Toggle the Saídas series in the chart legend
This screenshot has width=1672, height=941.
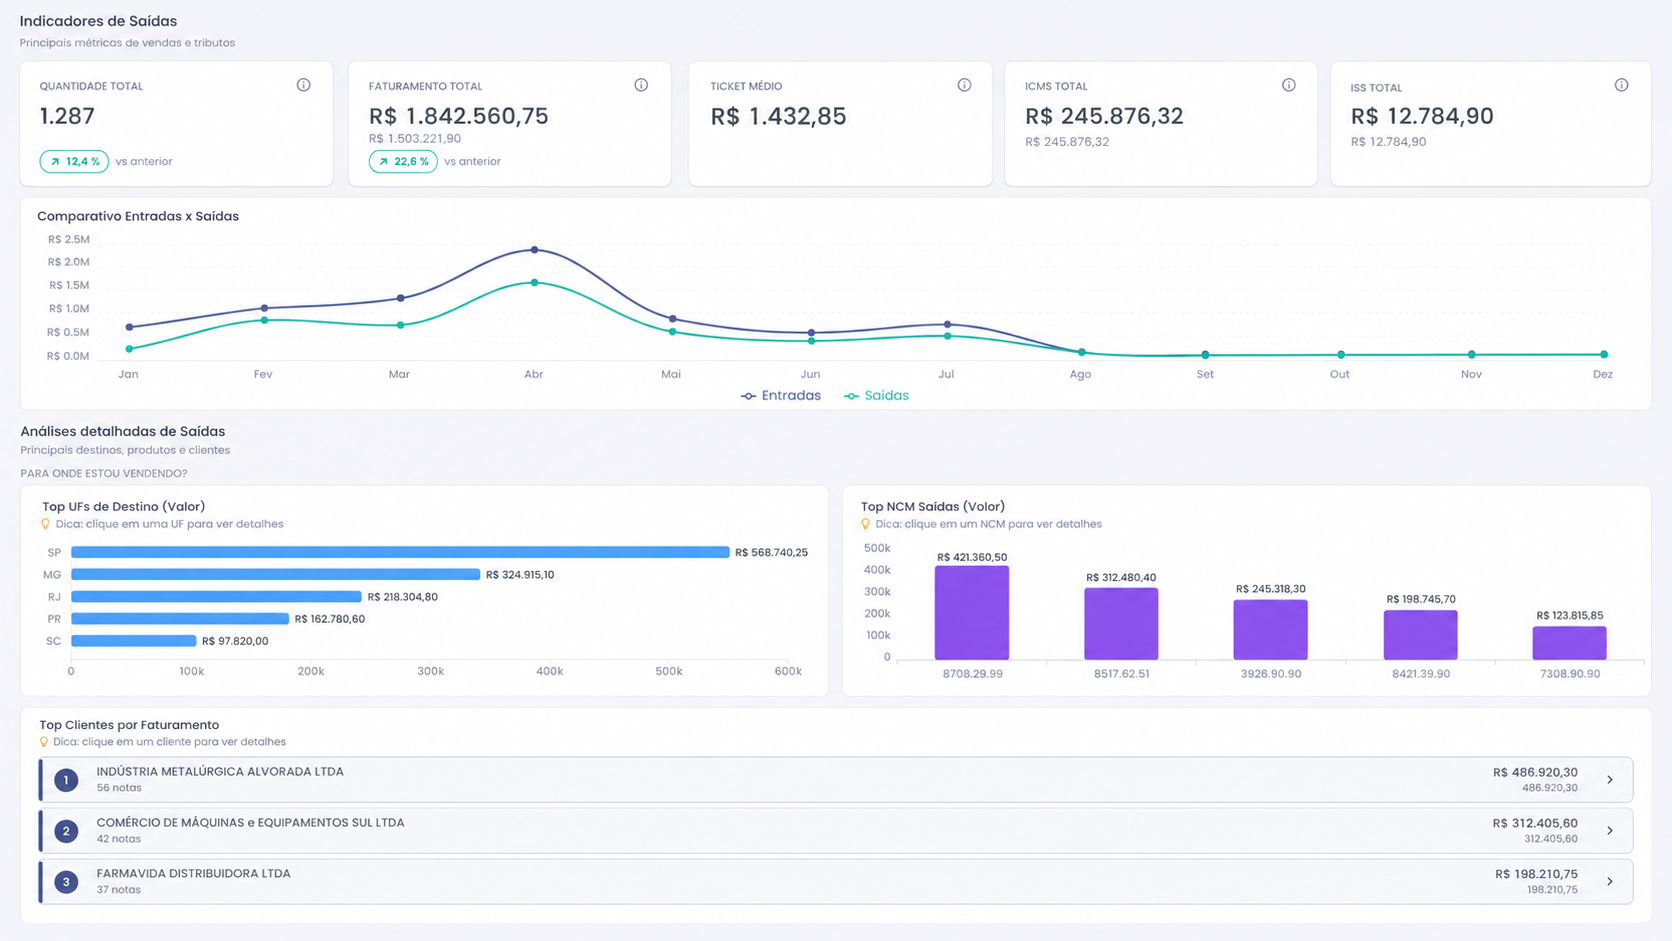click(877, 396)
